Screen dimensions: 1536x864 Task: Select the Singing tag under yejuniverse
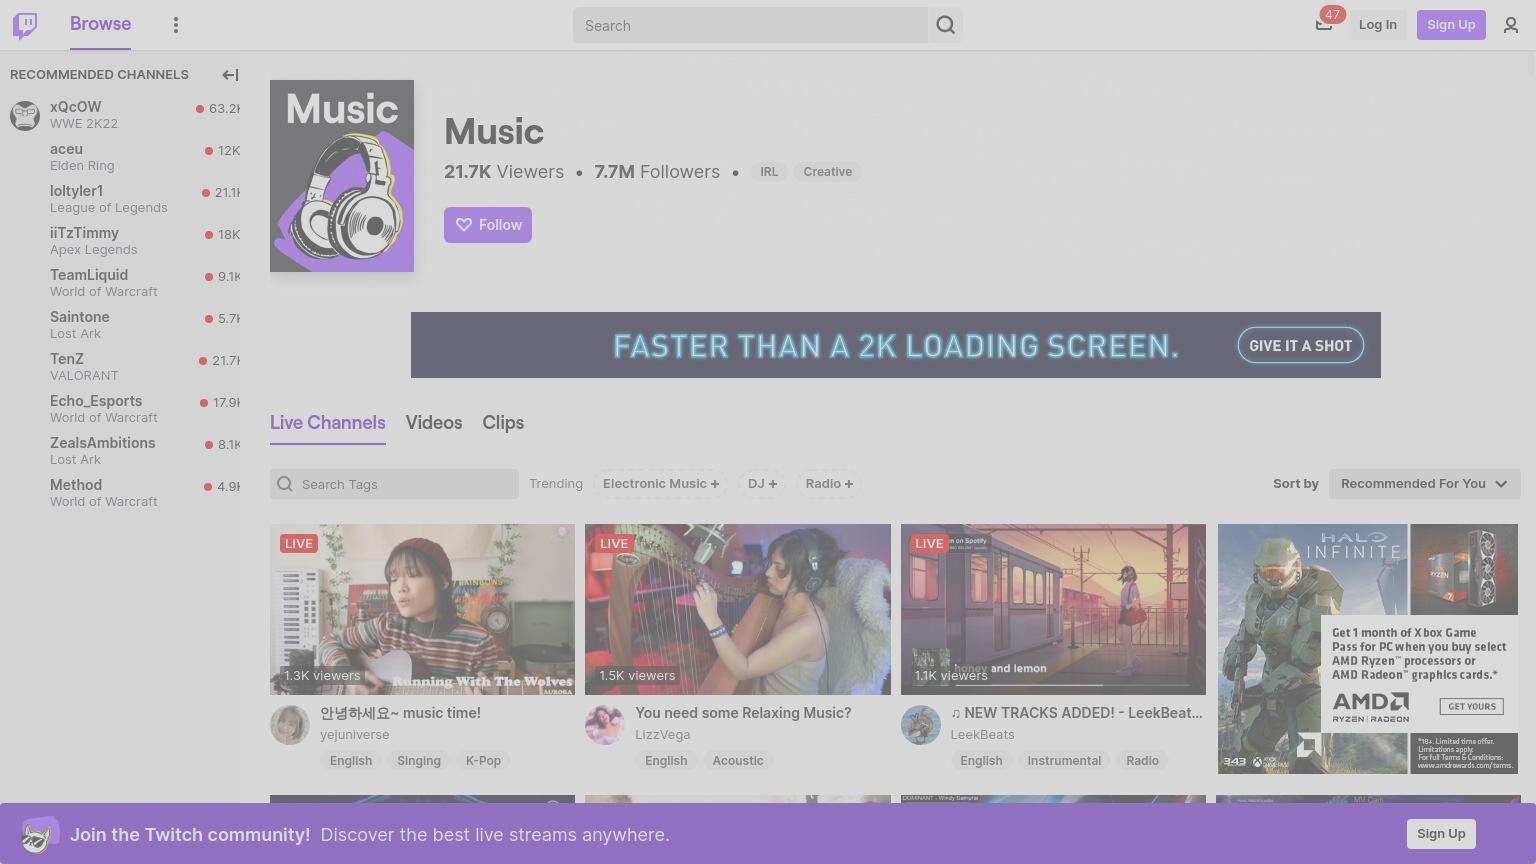coord(419,761)
